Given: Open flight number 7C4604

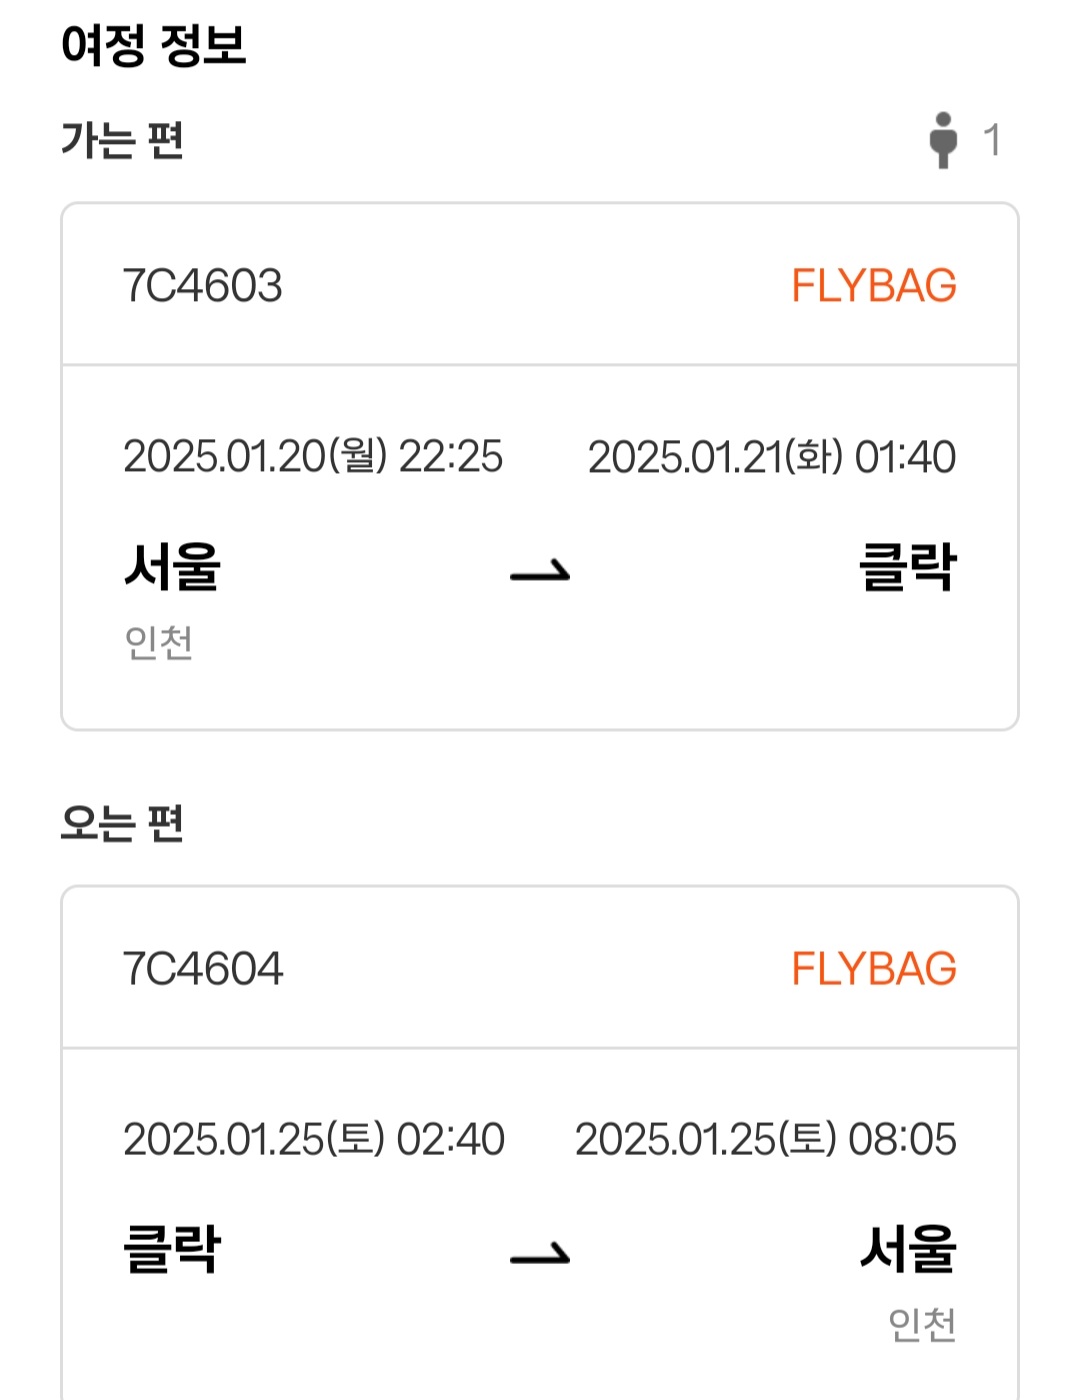Looking at the screenshot, I should pos(203,969).
